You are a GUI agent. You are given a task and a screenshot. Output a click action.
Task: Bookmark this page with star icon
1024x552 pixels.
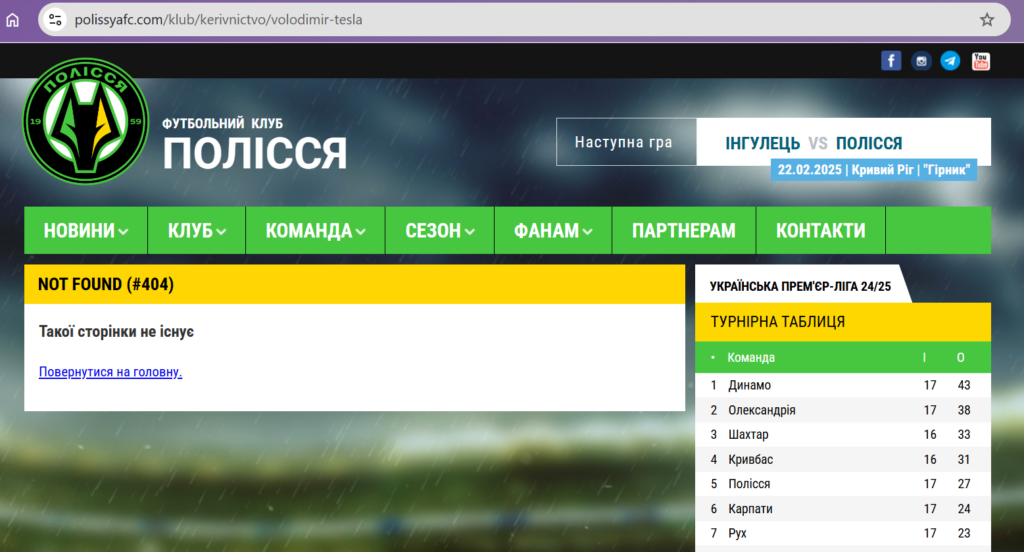[x=987, y=19]
